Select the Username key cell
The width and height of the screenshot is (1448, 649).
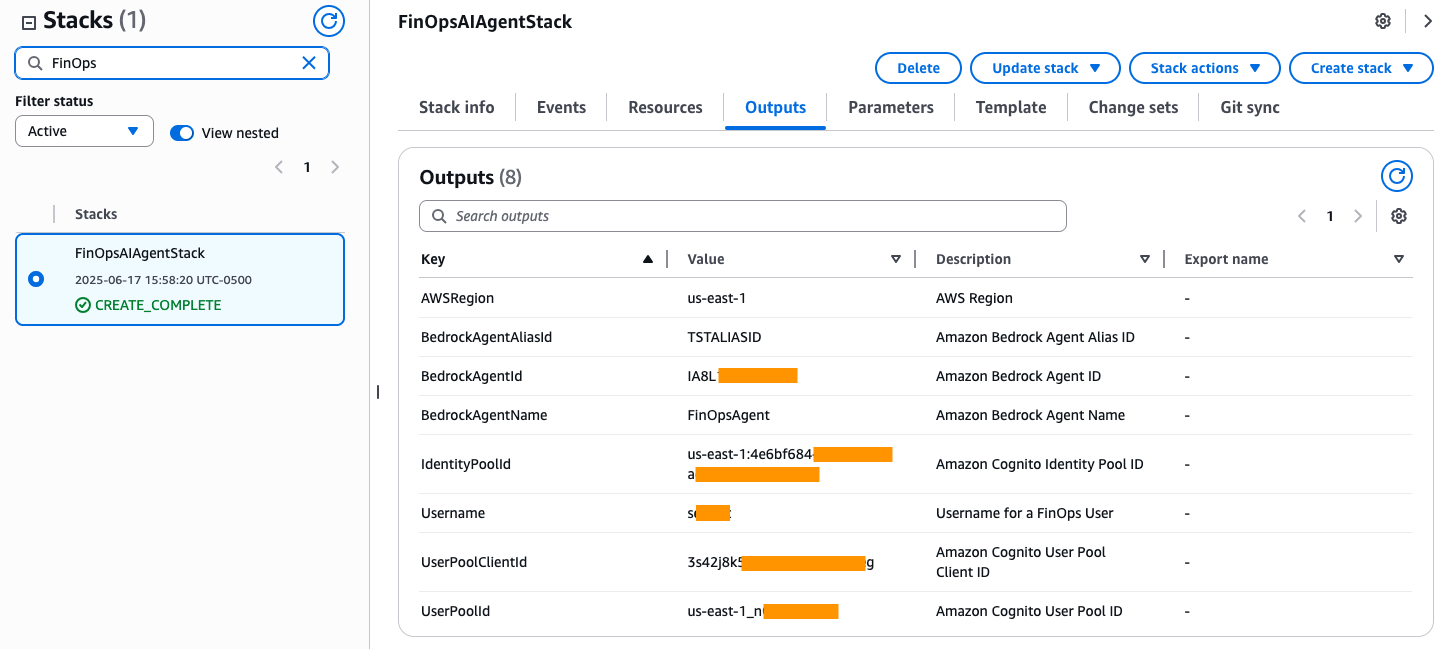click(453, 513)
